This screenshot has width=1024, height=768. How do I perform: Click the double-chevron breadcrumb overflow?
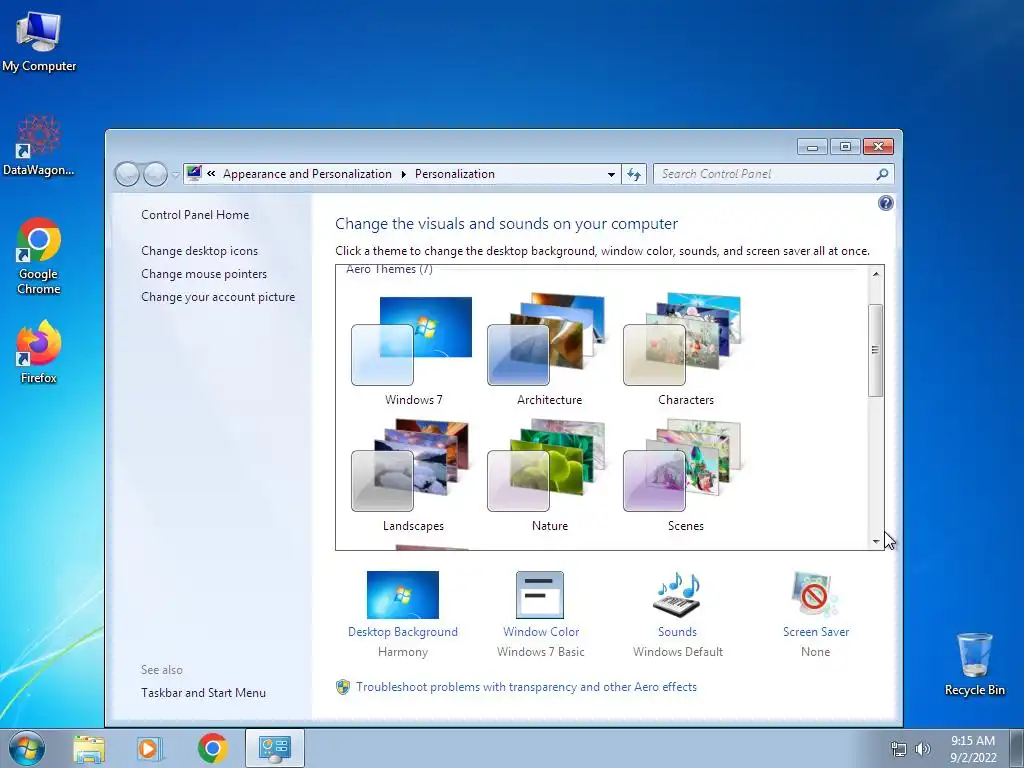211,174
